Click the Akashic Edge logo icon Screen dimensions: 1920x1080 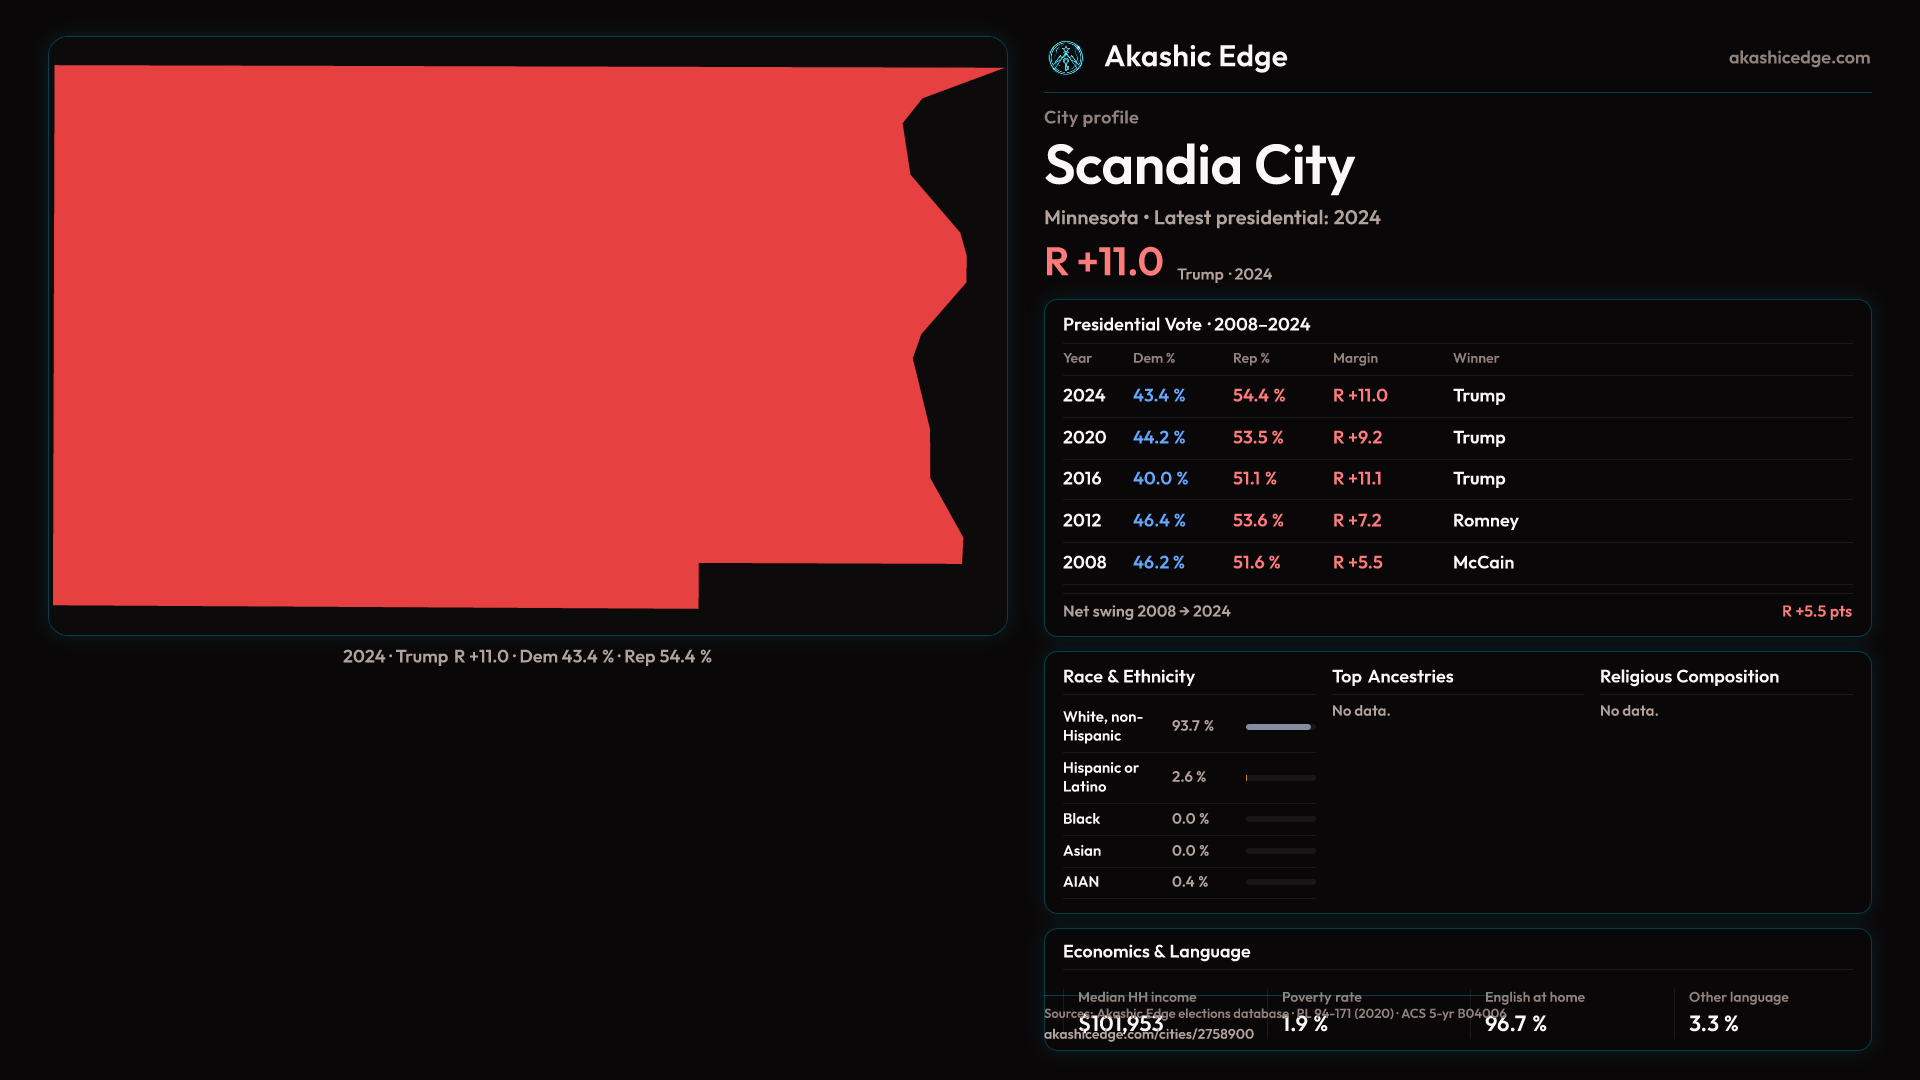click(x=1065, y=58)
